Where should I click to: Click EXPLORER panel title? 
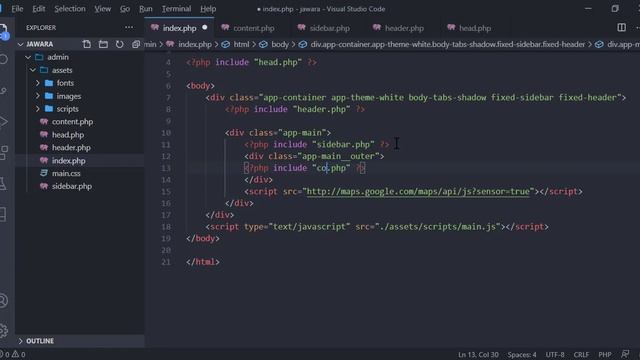(x=41, y=27)
